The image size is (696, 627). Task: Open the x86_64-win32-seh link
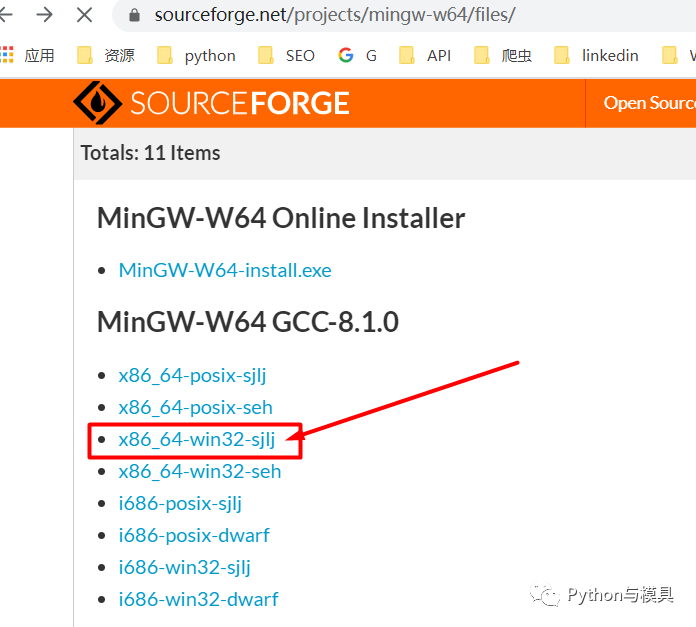[x=200, y=472]
